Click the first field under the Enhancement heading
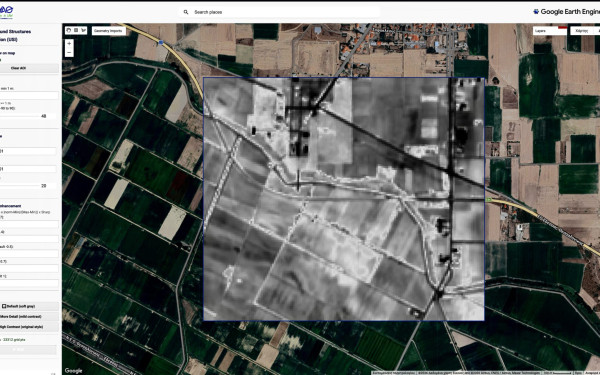Screen dimensions: 600x375 coord(29,224)
